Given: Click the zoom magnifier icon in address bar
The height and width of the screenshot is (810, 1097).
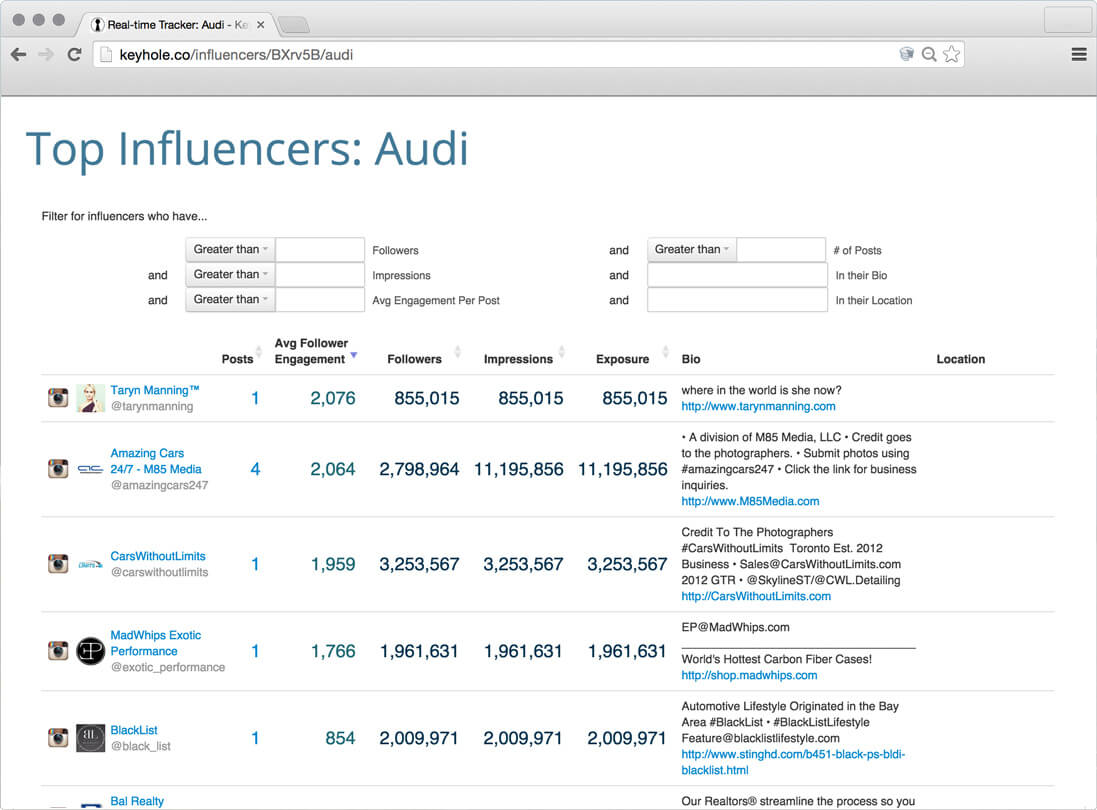Looking at the screenshot, I should (929, 55).
